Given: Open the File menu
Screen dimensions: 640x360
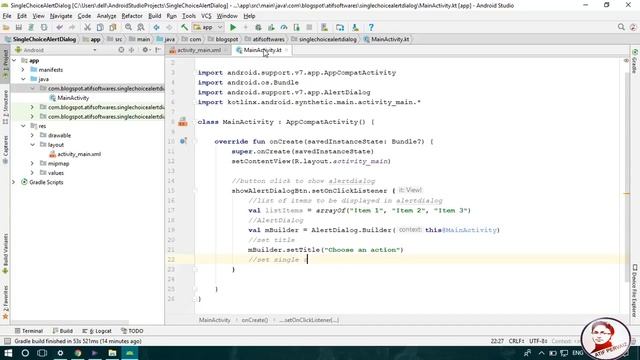Looking at the screenshot, I should [7, 16].
